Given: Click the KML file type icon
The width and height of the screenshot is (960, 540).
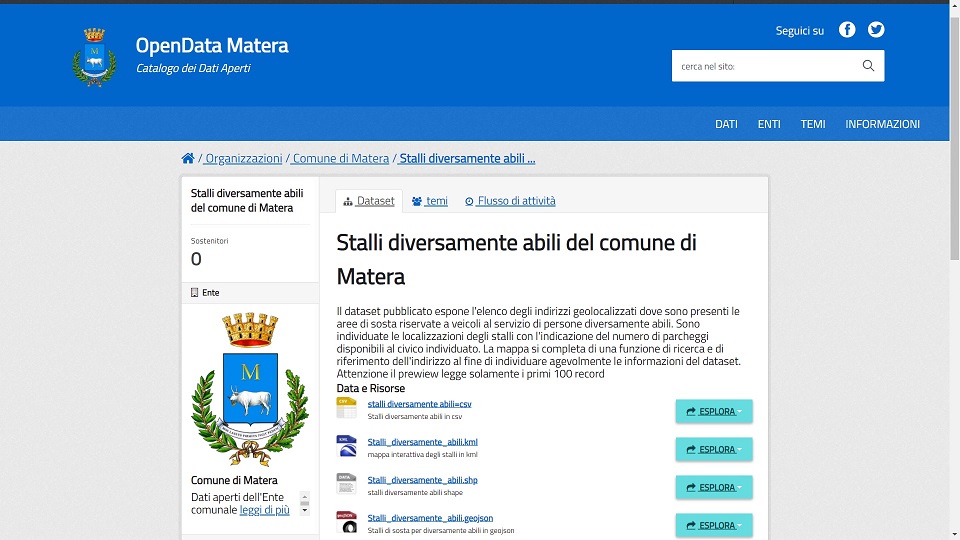Looking at the screenshot, I should (x=347, y=446).
